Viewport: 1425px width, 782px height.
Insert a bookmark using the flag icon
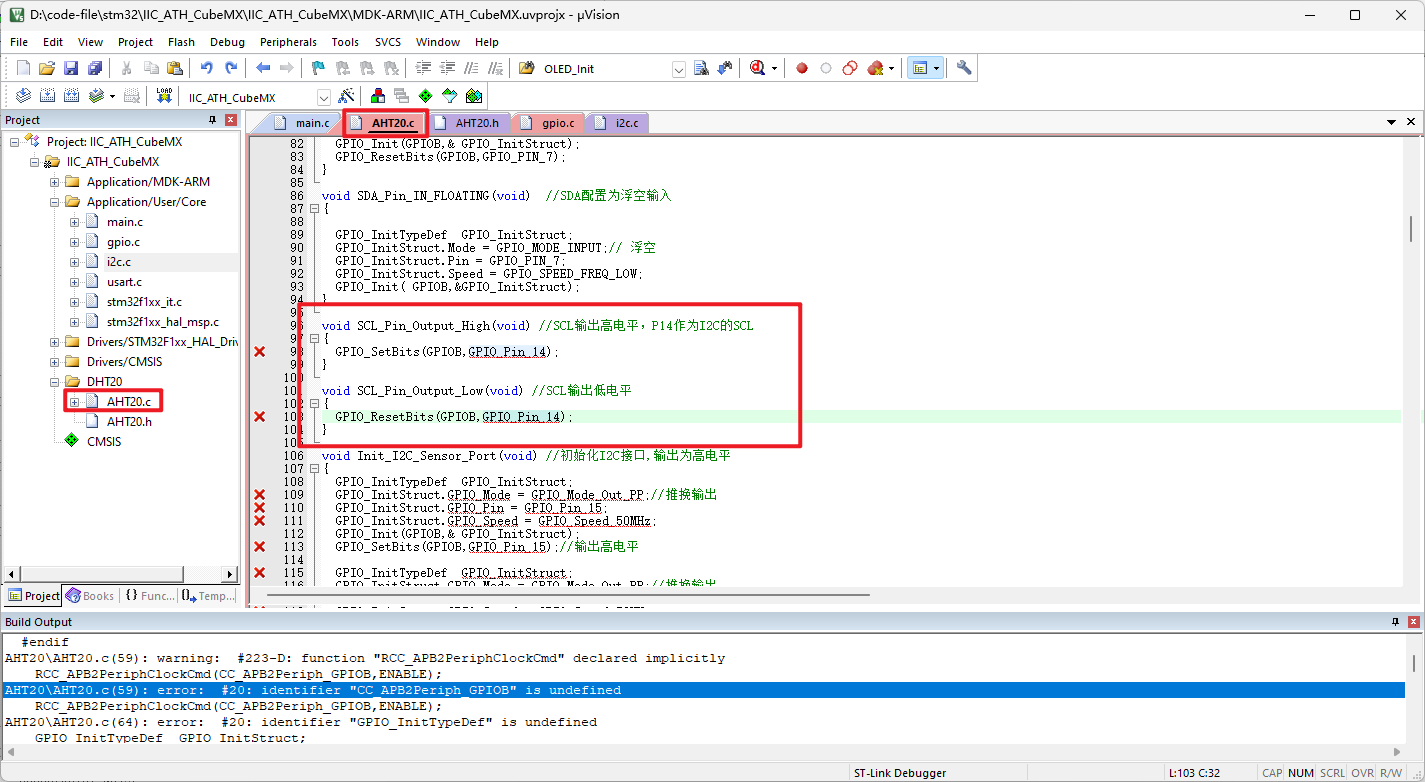(x=318, y=68)
